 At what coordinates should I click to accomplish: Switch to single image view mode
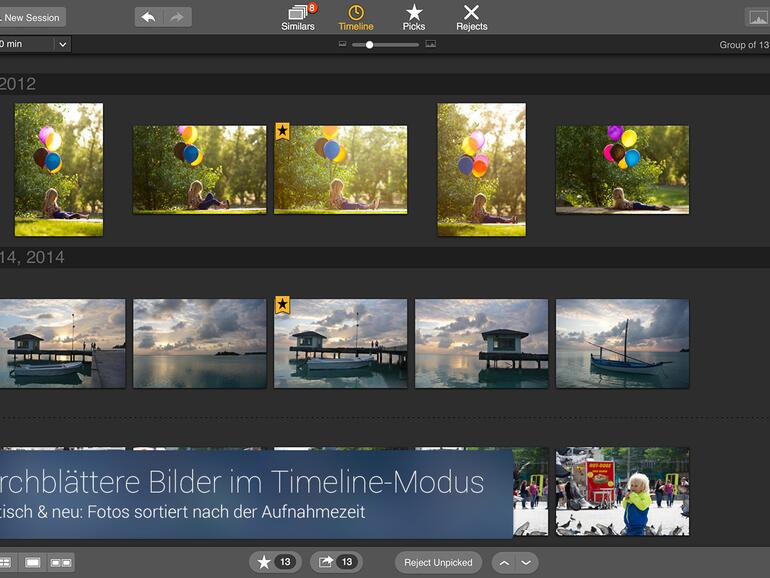point(33,563)
